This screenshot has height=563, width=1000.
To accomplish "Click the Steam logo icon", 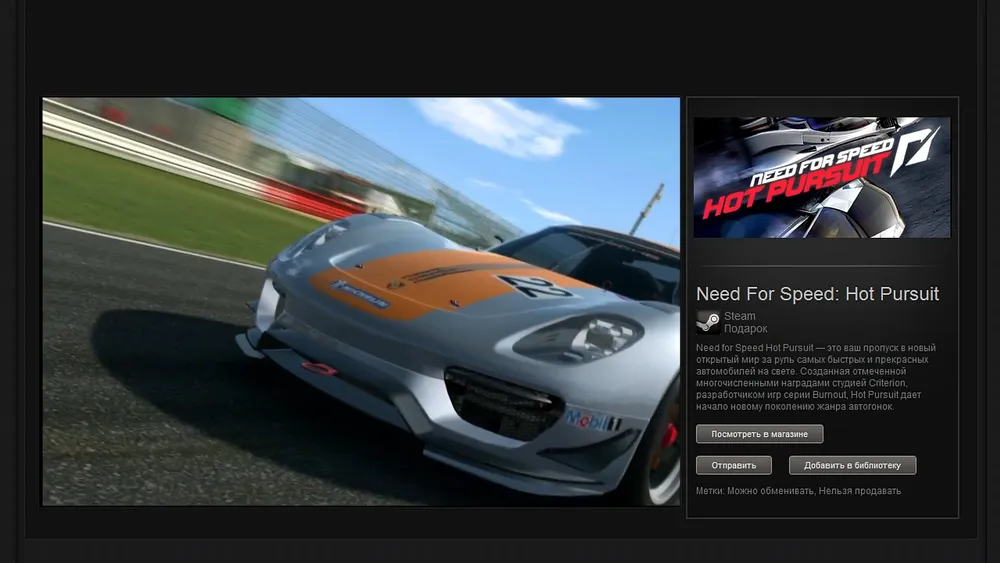I will (x=707, y=322).
